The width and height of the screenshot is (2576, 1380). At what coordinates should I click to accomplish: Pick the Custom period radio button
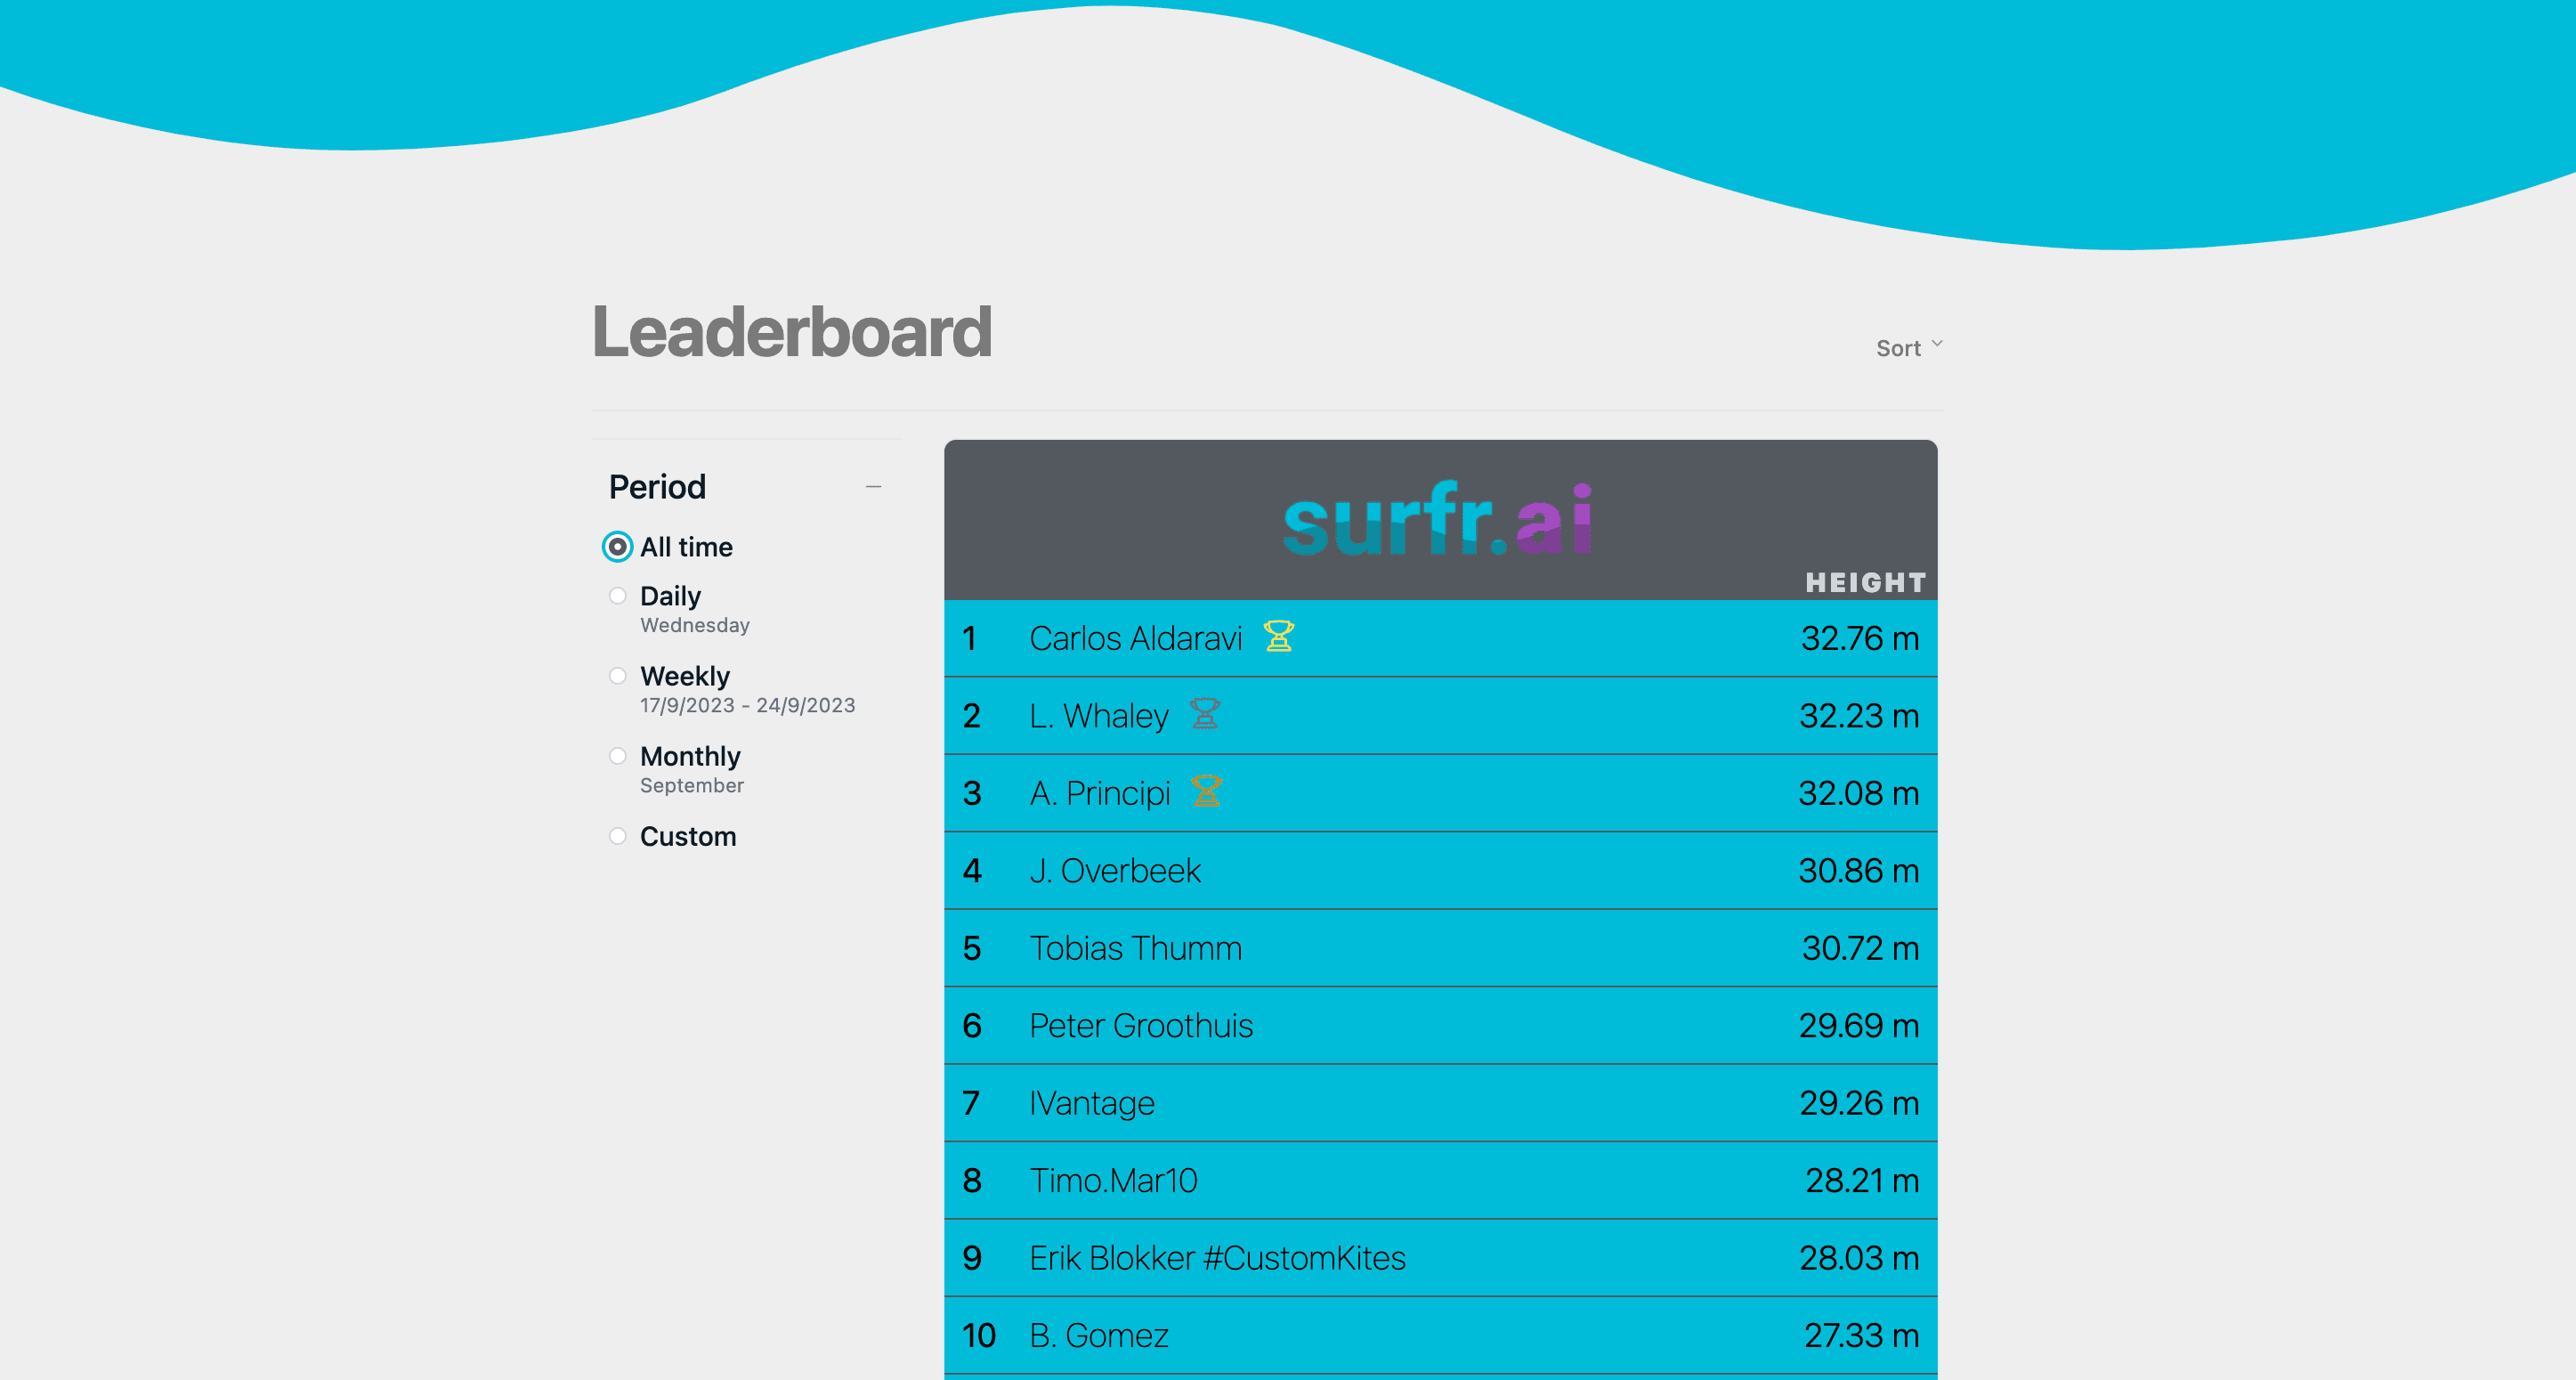point(618,836)
